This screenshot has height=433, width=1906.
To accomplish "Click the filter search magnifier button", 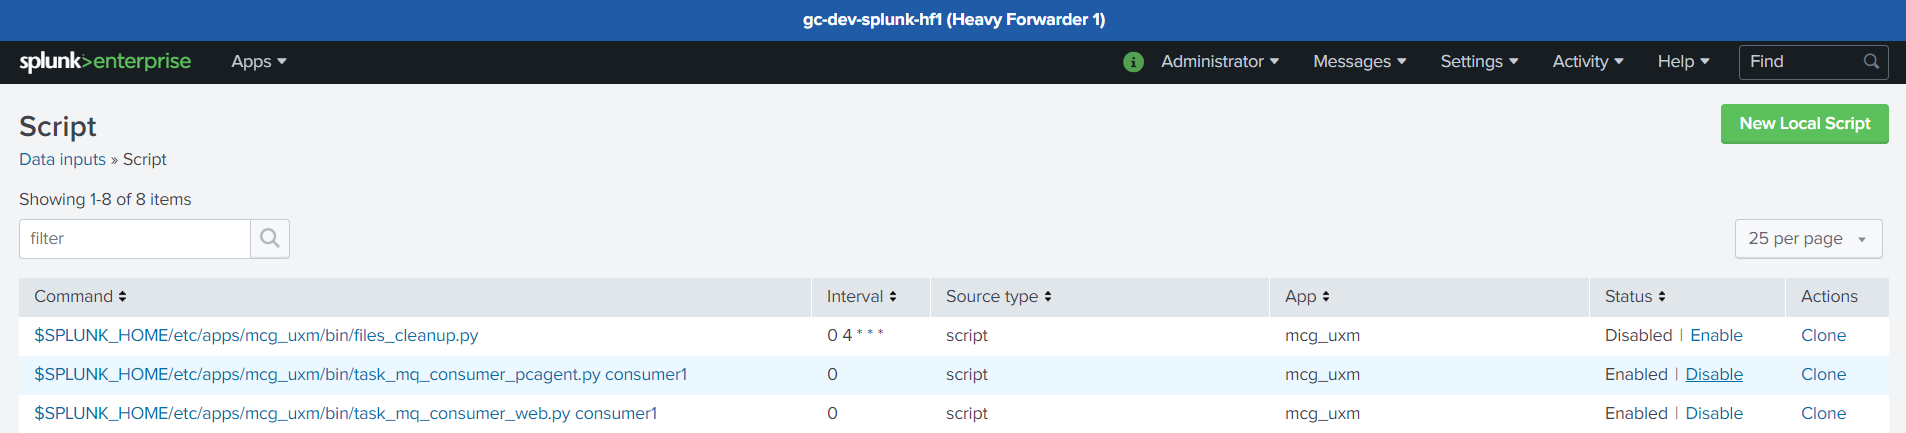I will click(x=270, y=239).
